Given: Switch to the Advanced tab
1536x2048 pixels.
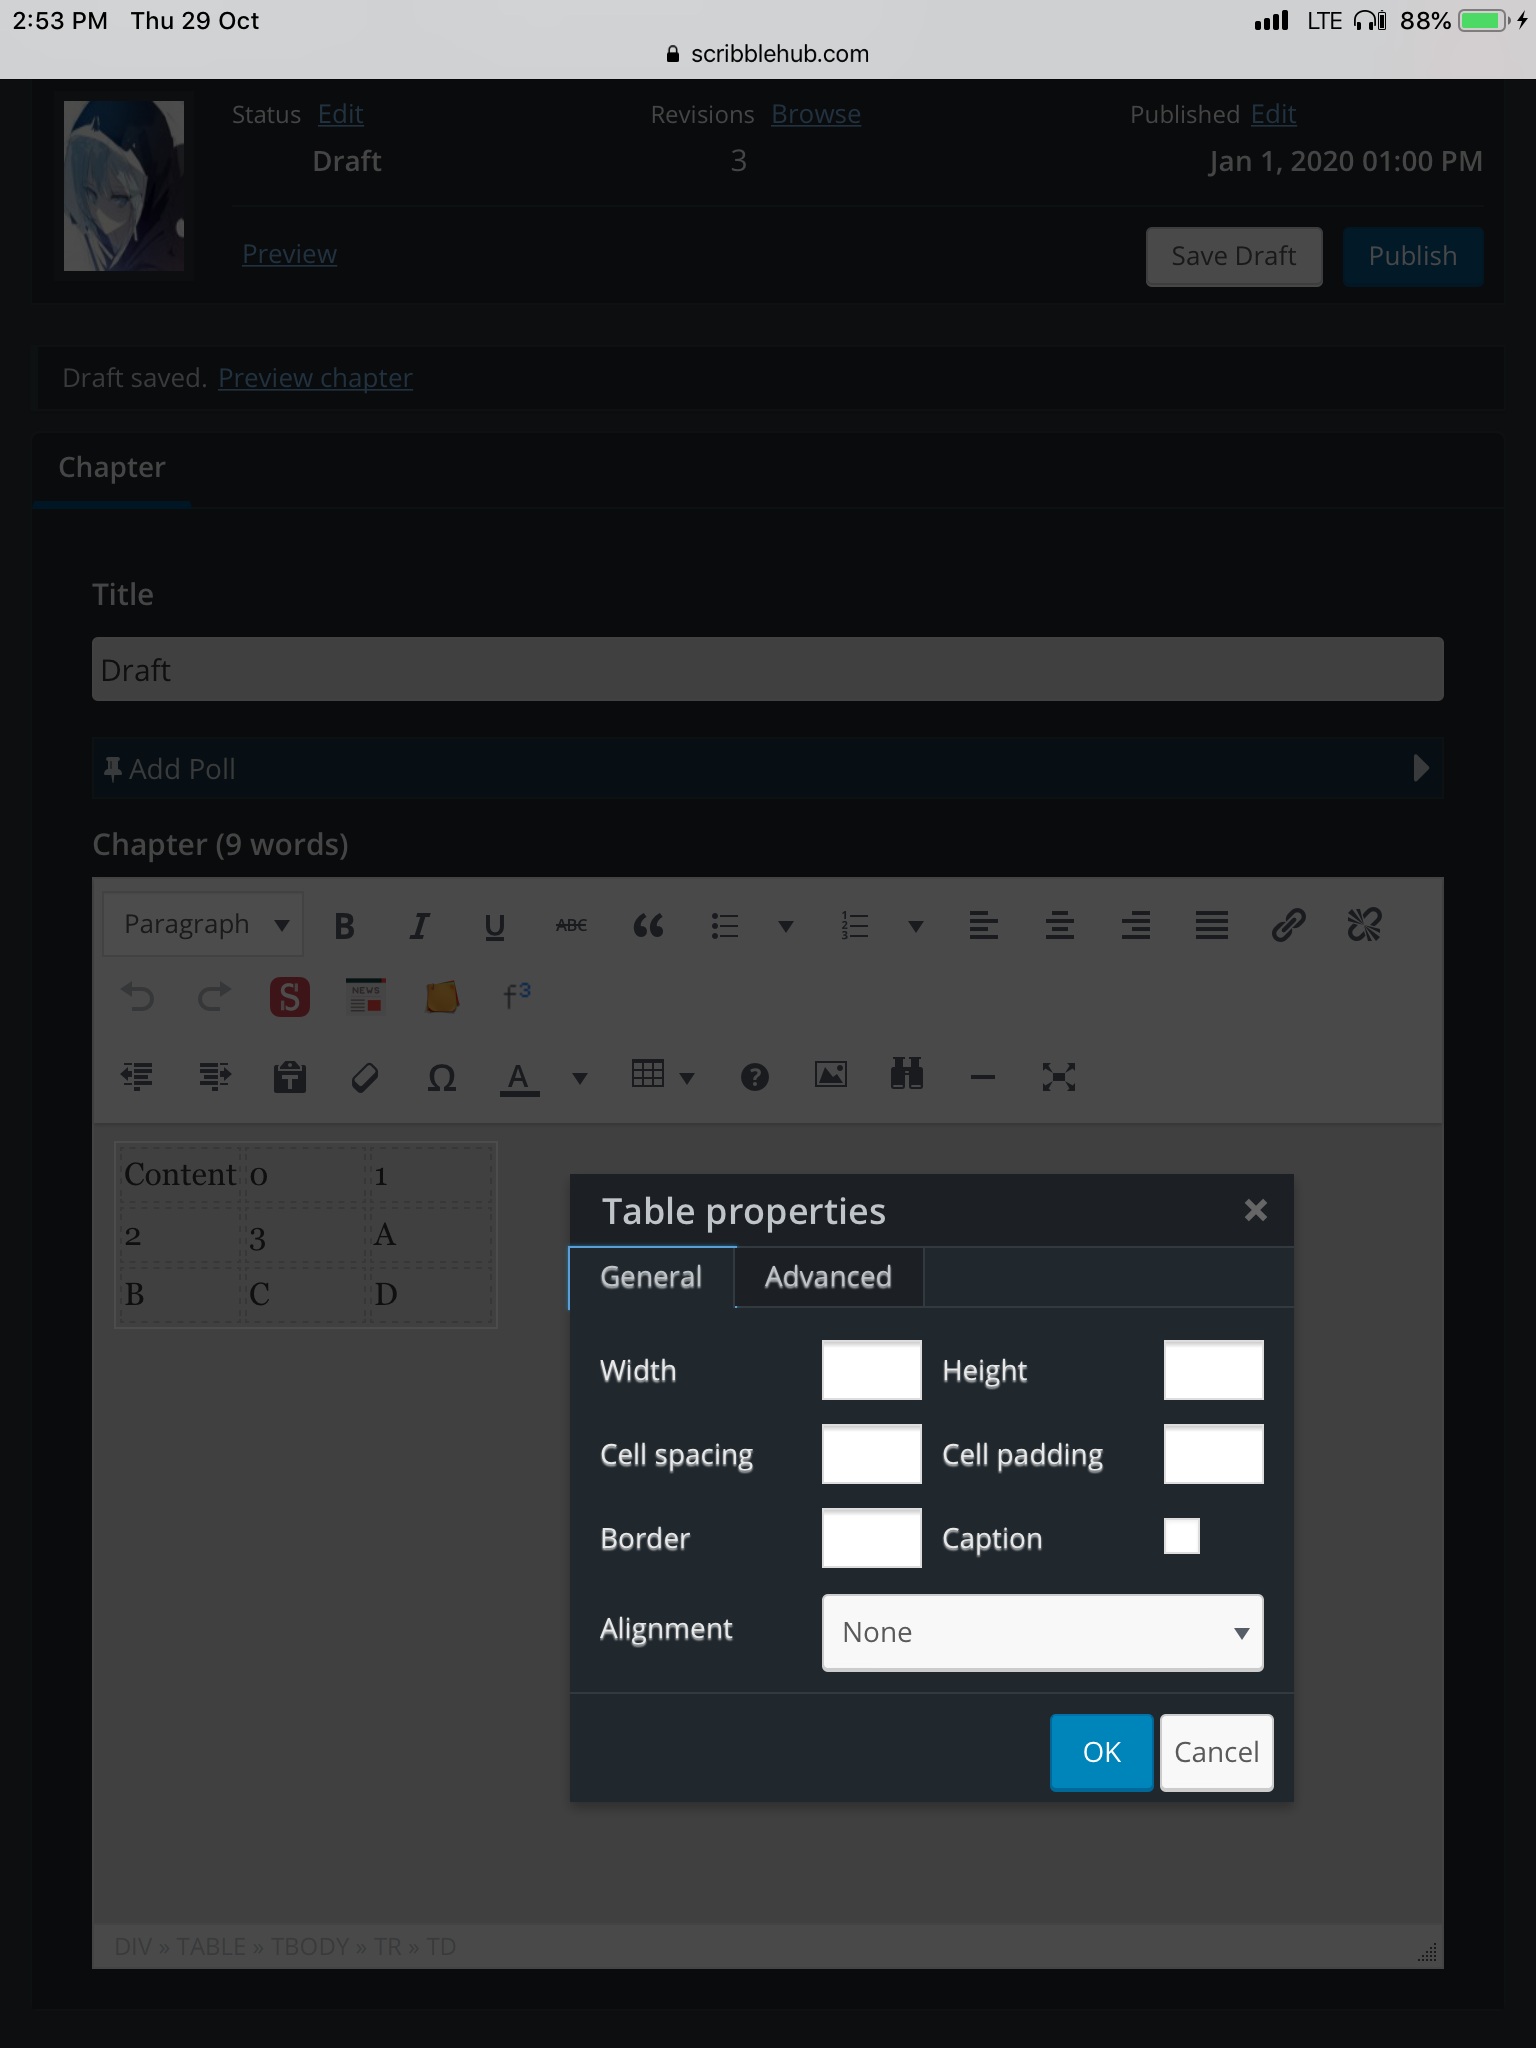Looking at the screenshot, I should (x=828, y=1277).
